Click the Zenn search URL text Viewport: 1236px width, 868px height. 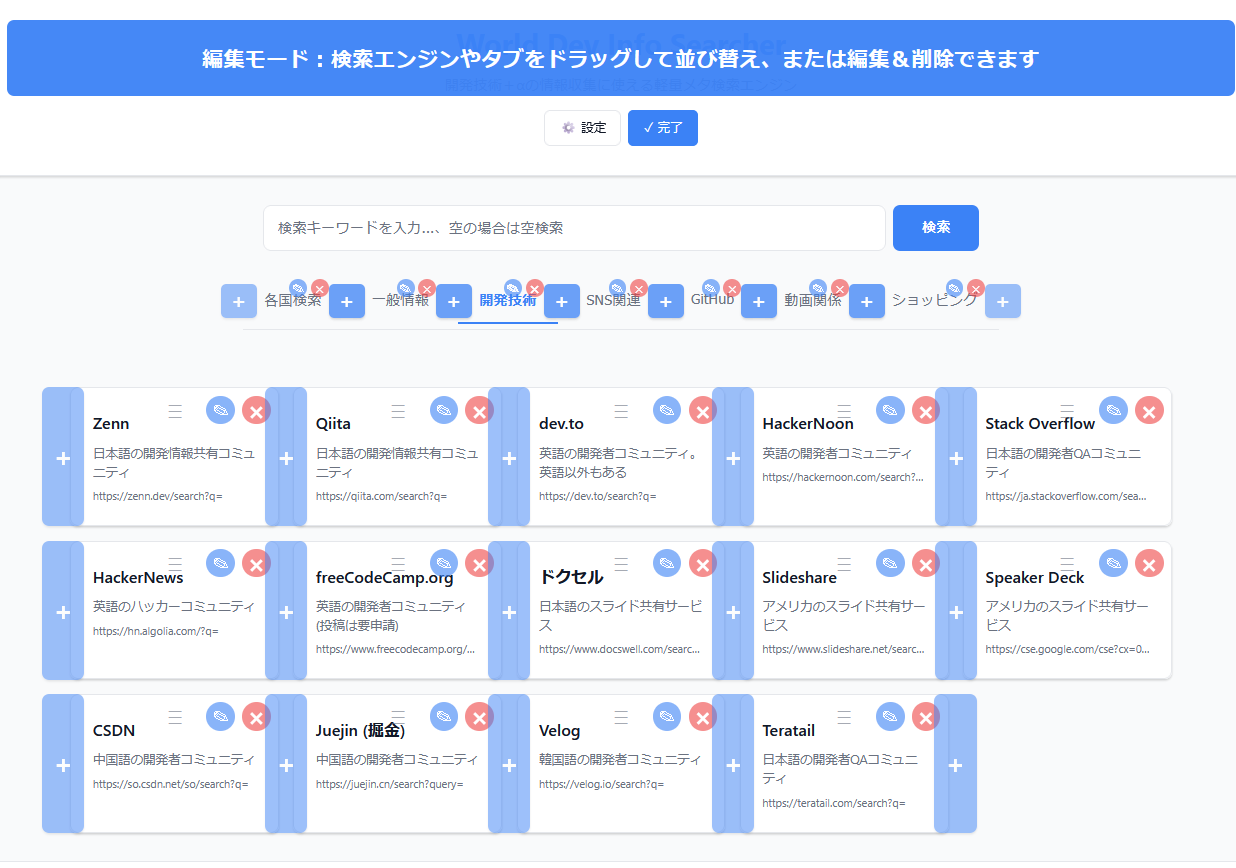tap(158, 496)
